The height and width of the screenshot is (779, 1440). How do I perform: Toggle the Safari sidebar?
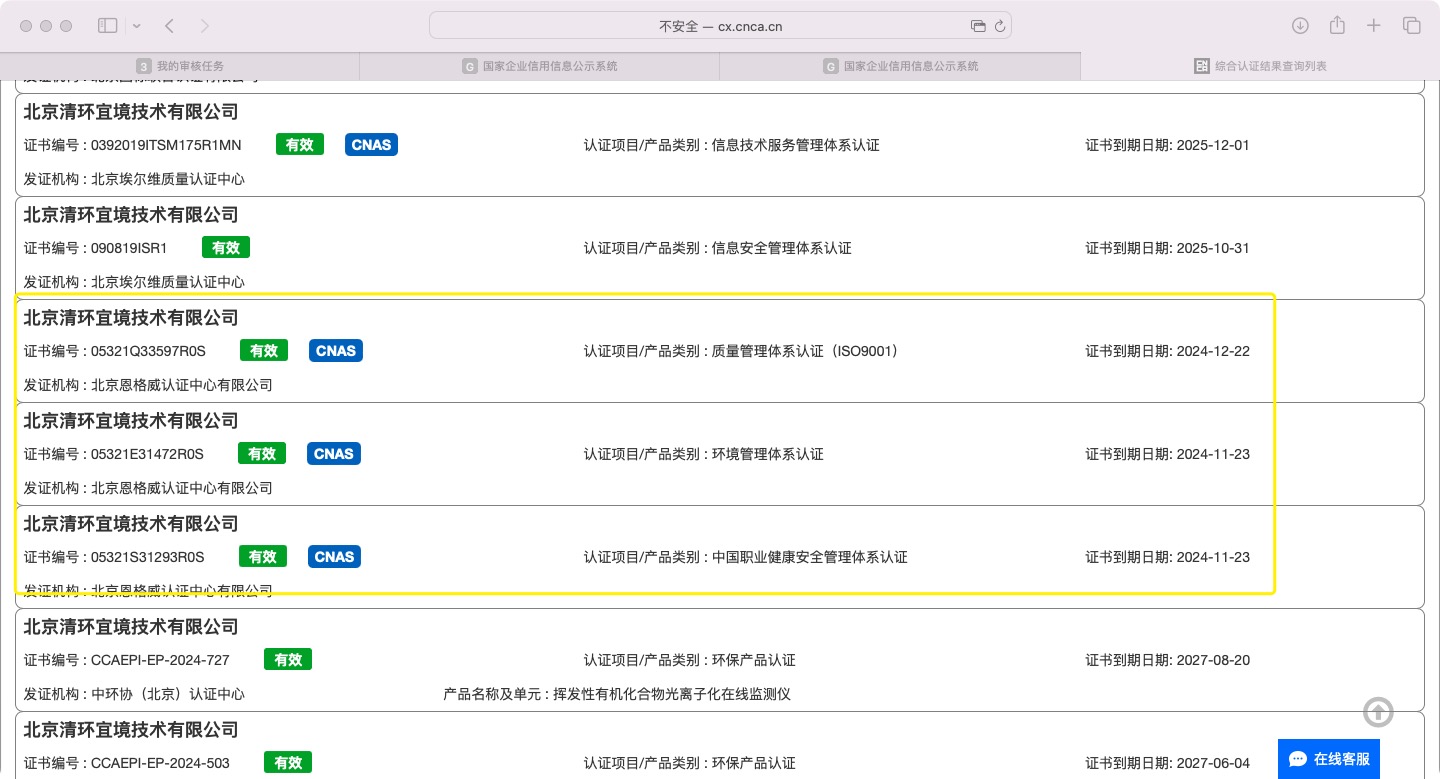tap(107, 26)
